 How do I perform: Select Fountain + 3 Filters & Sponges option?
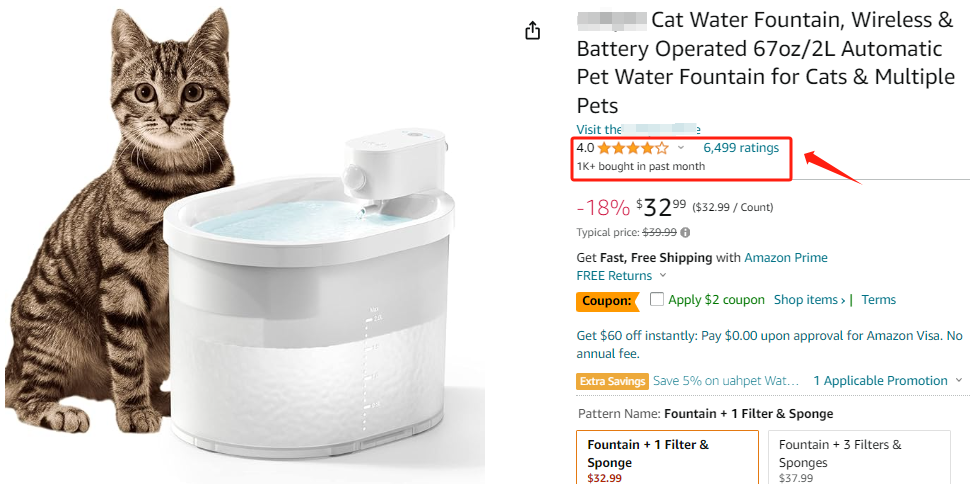pos(859,457)
